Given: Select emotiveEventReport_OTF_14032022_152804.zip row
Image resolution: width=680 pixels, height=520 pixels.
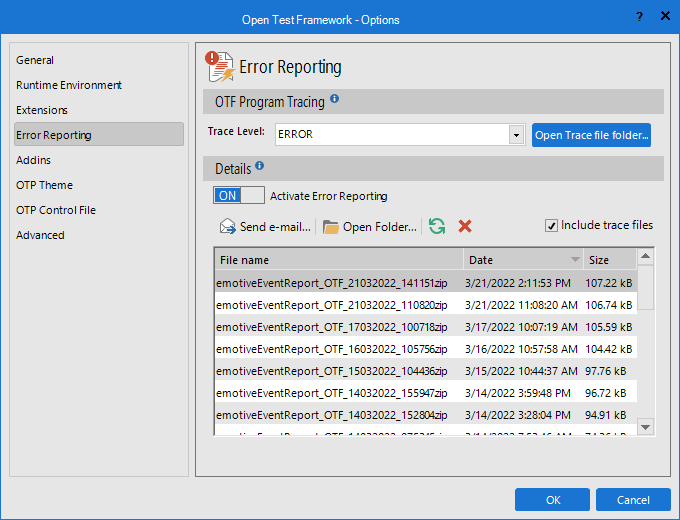Looking at the screenshot, I should point(426,415).
